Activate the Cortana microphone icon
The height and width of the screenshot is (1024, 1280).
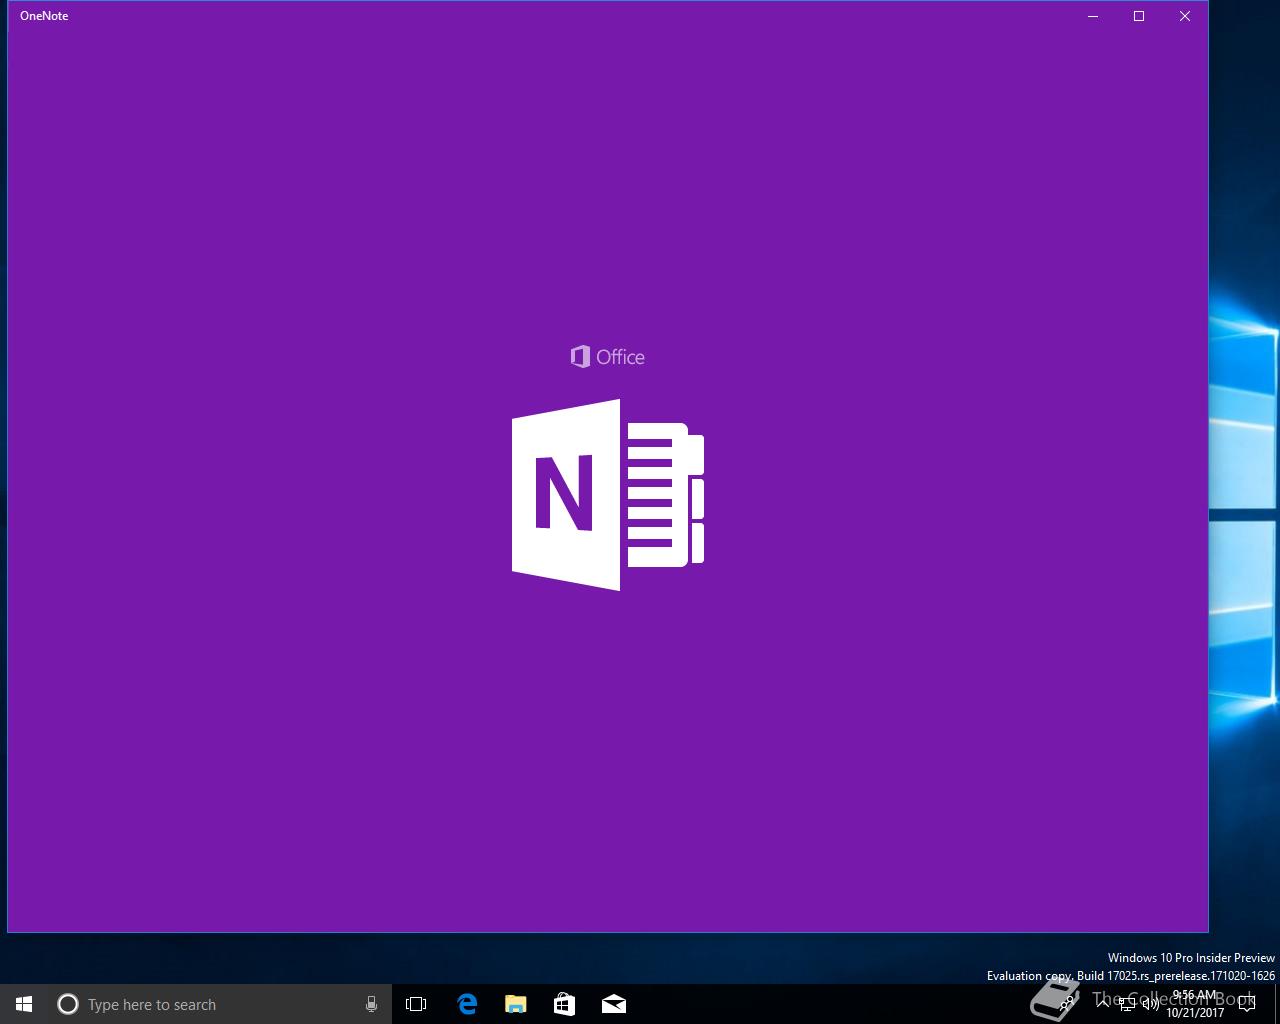(371, 1004)
